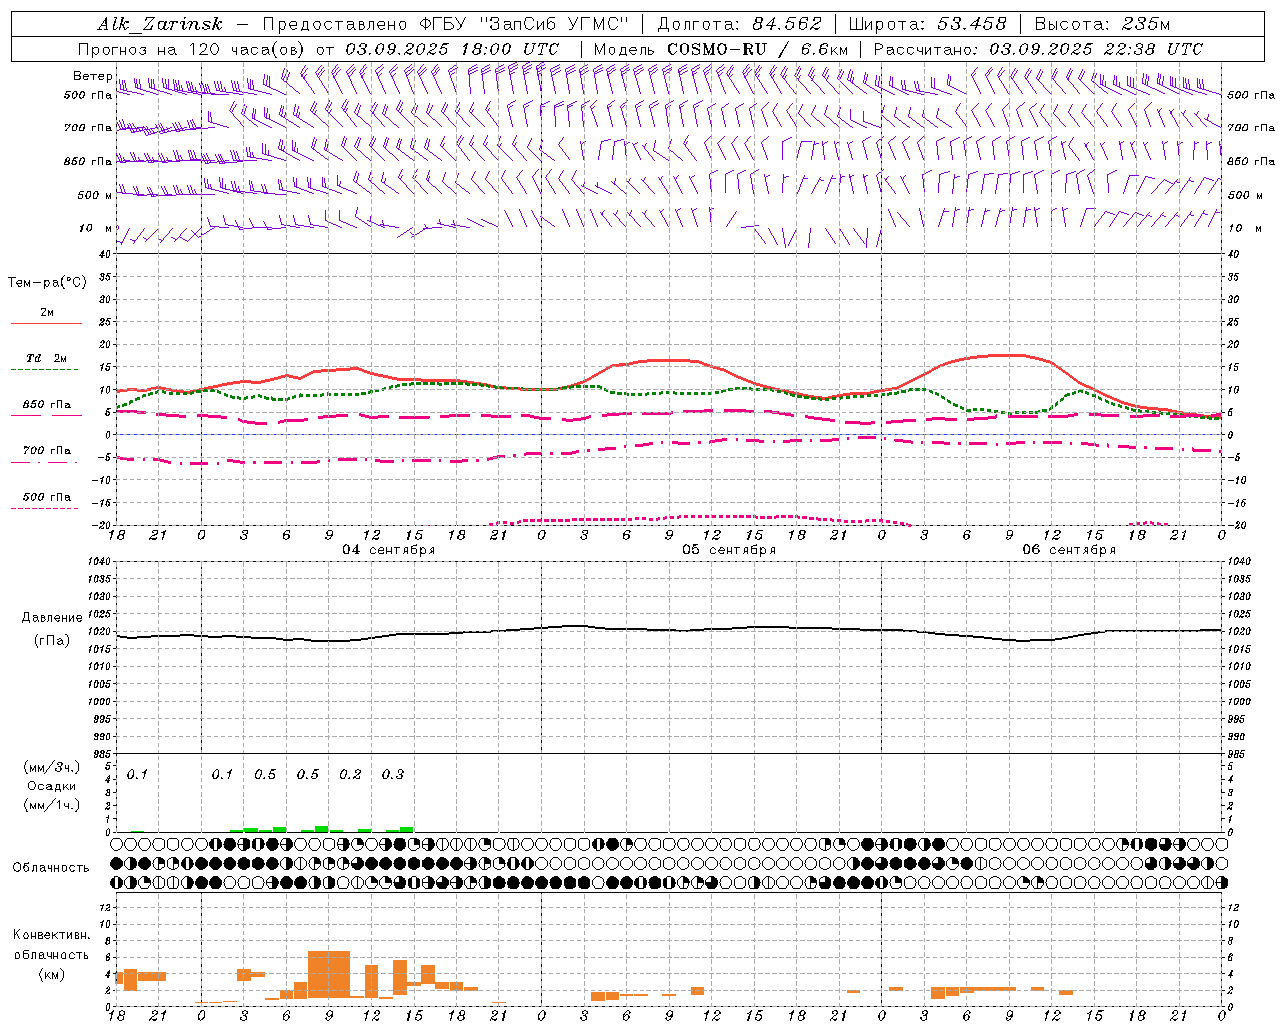Click the 04 сентября date label
The height and width of the screenshot is (1024, 1280).
[389, 550]
